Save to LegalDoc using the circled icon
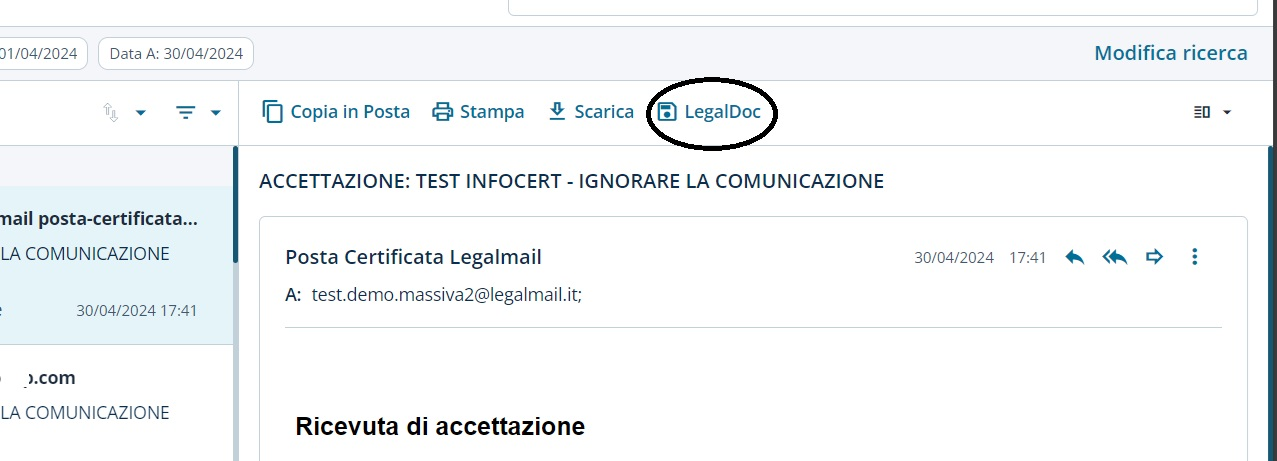This screenshot has height=461, width=1277. pos(667,112)
